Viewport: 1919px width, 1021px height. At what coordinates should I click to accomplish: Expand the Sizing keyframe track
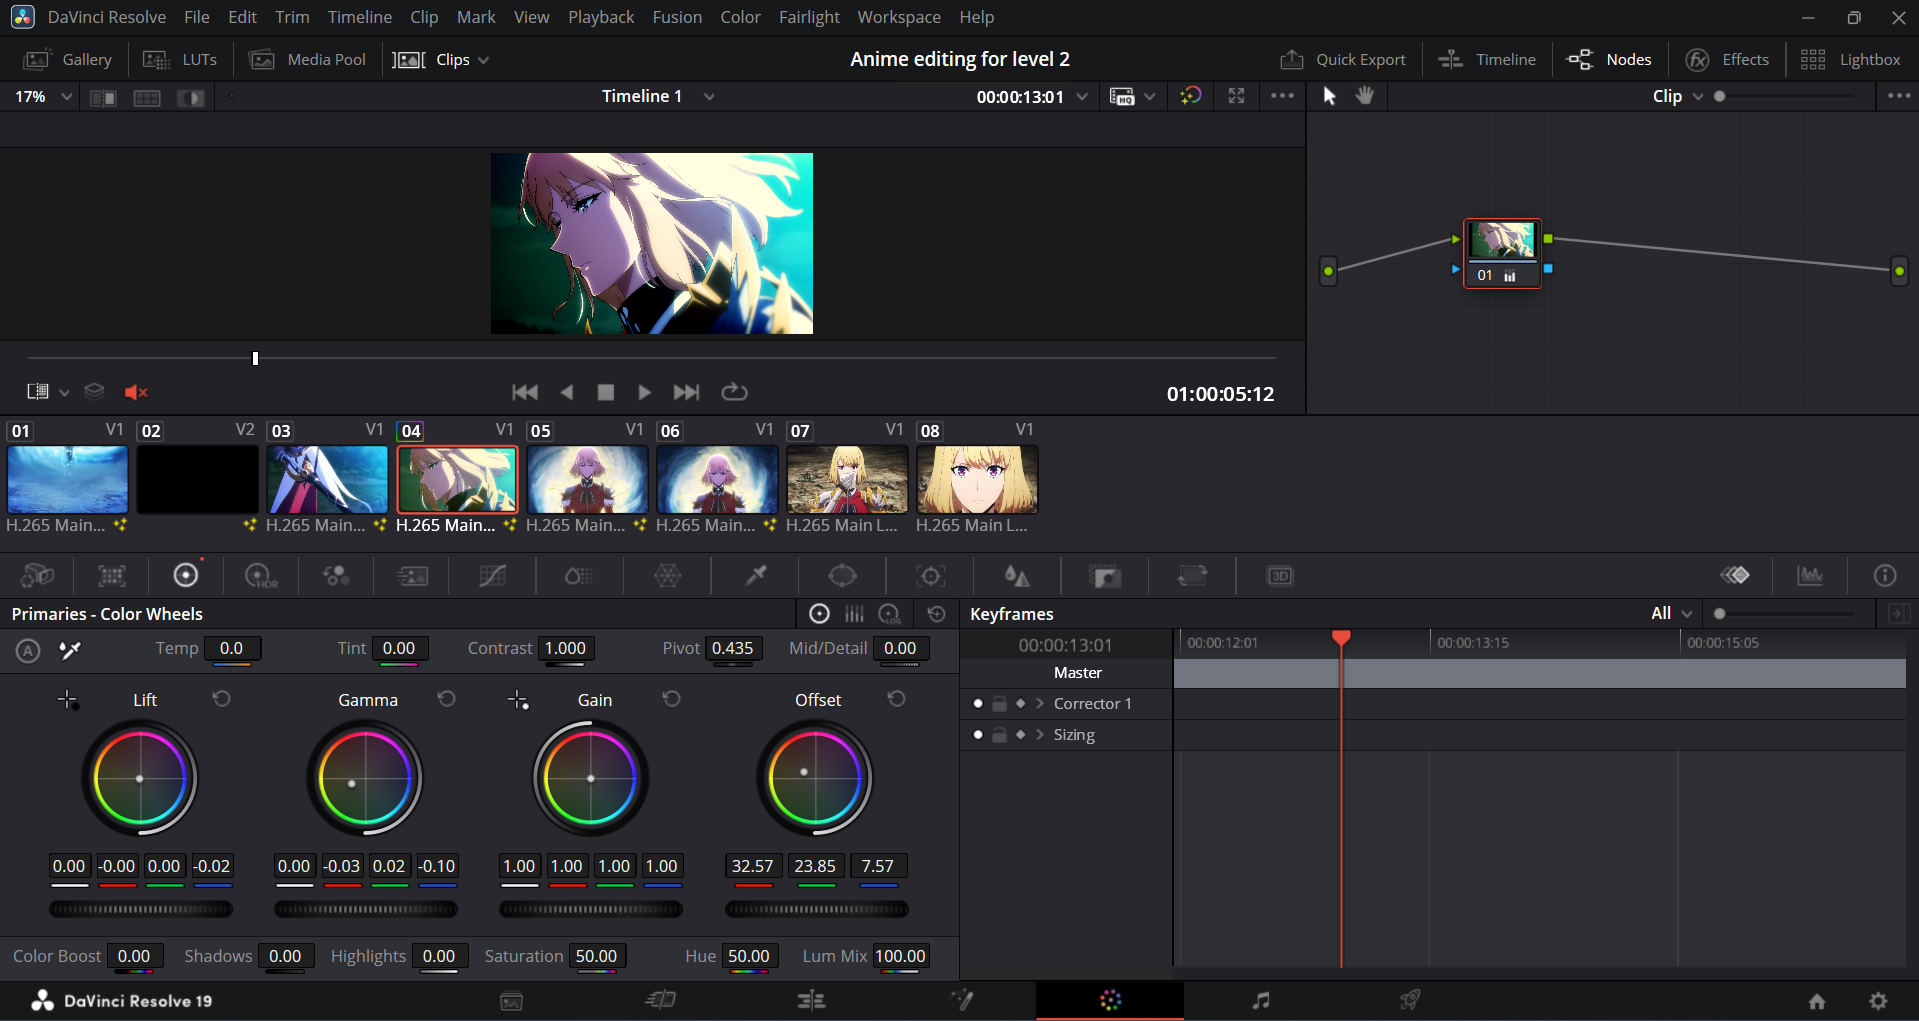coord(1040,735)
